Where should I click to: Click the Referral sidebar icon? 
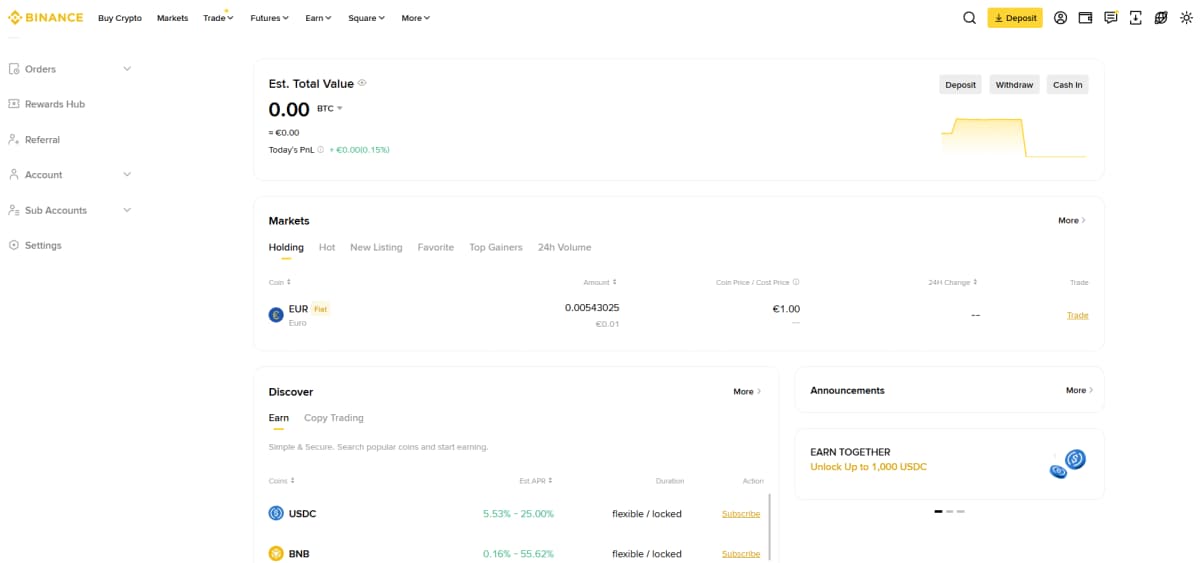pyautogui.click(x=14, y=140)
